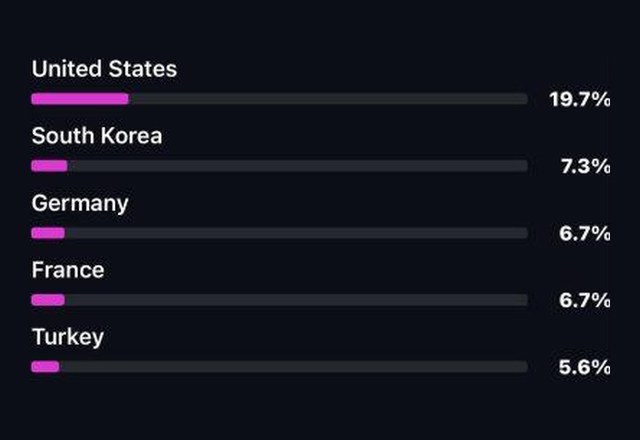The height and width of the screenshot is (440, 640).
Task: Click the United States country label
Action: [x=104, y=69]
